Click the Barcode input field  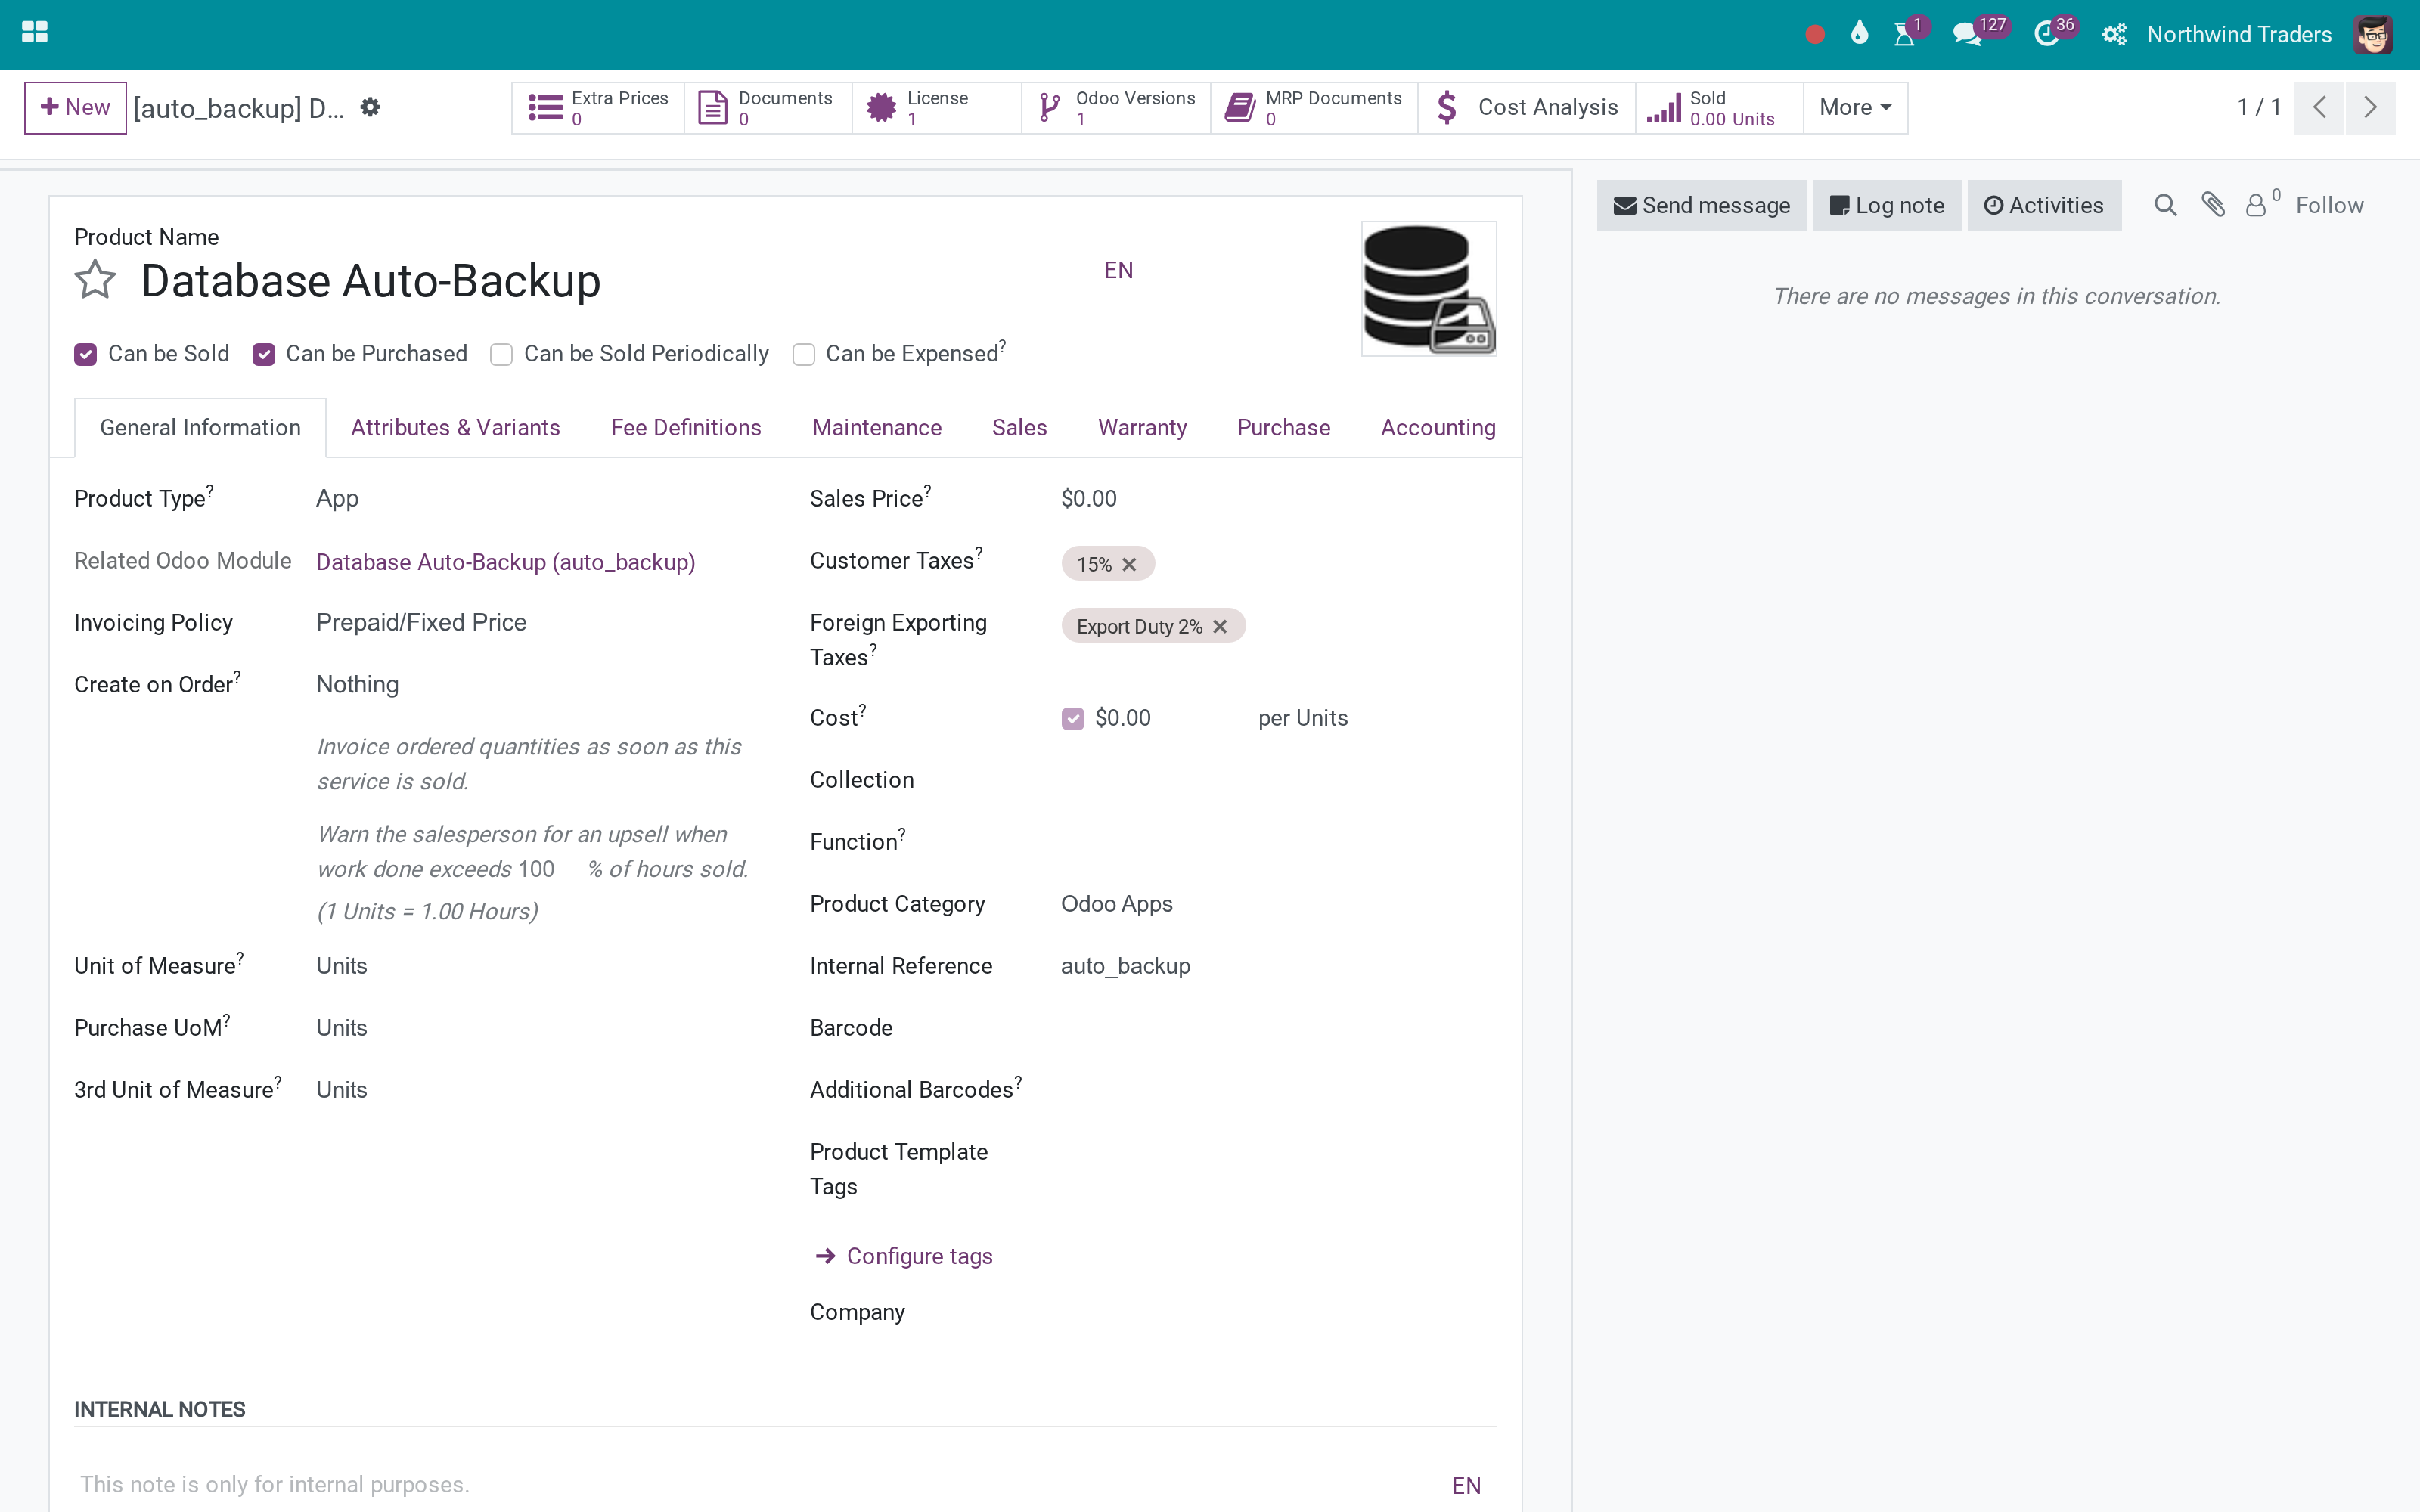pyautogui.click(x=1278, y=1028)
